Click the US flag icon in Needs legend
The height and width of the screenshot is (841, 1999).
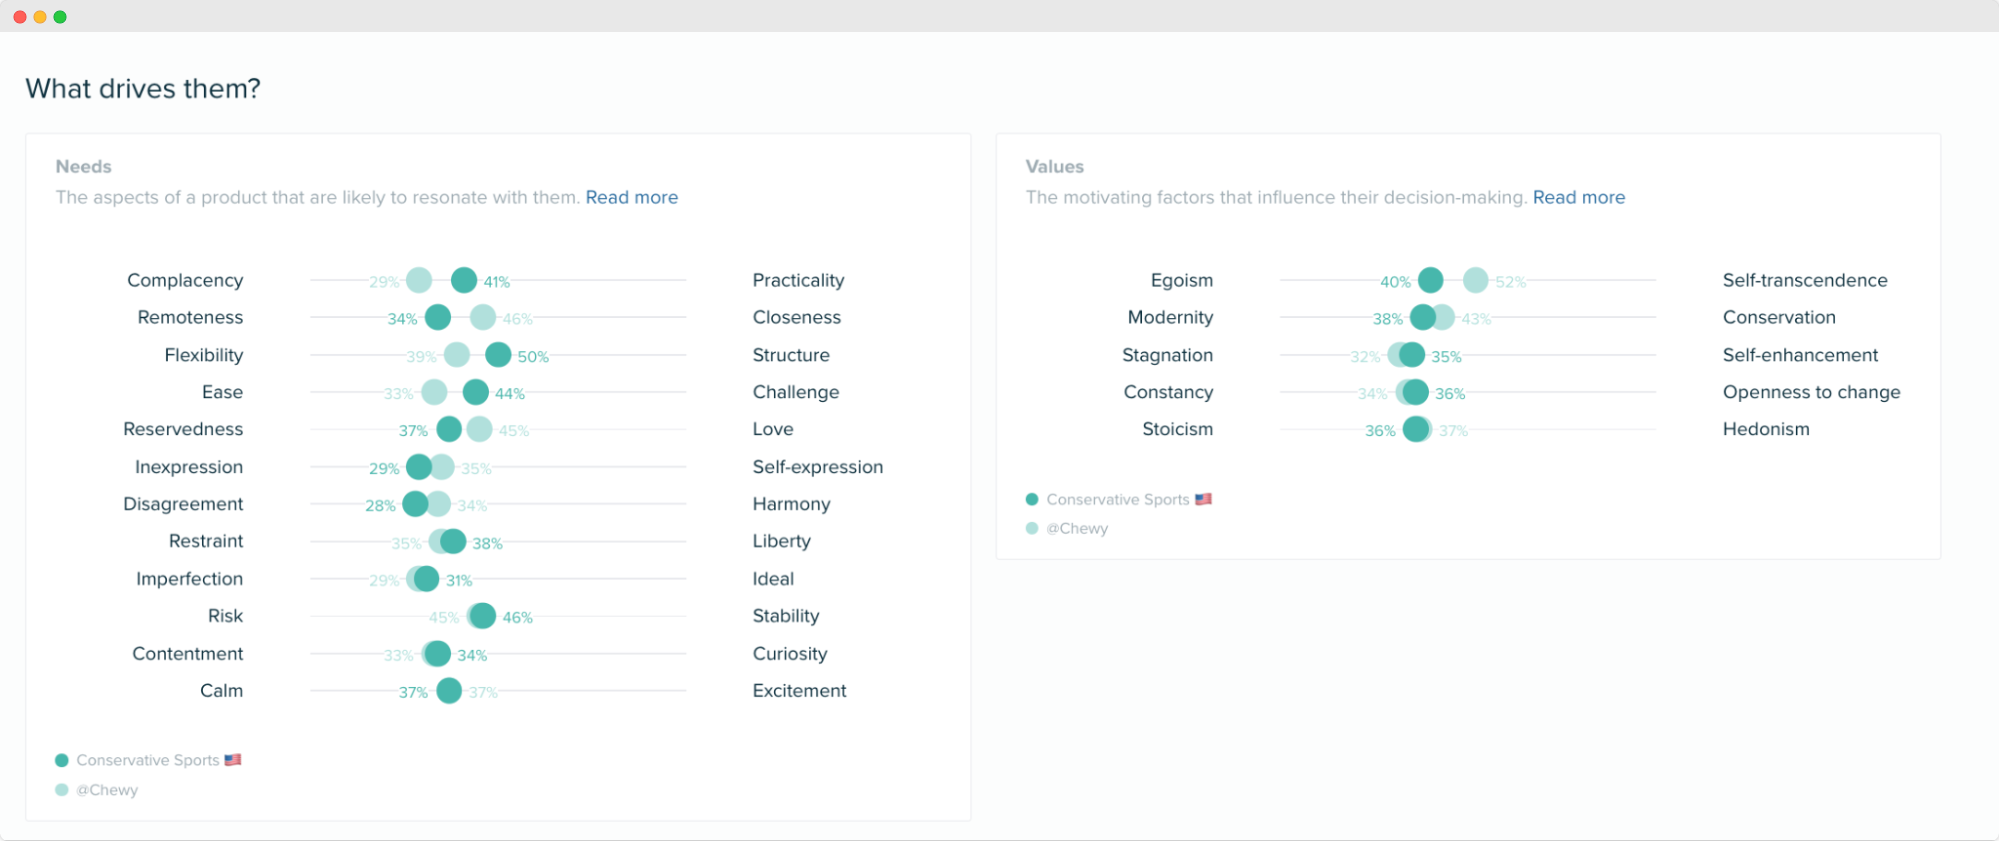[233, 760]
